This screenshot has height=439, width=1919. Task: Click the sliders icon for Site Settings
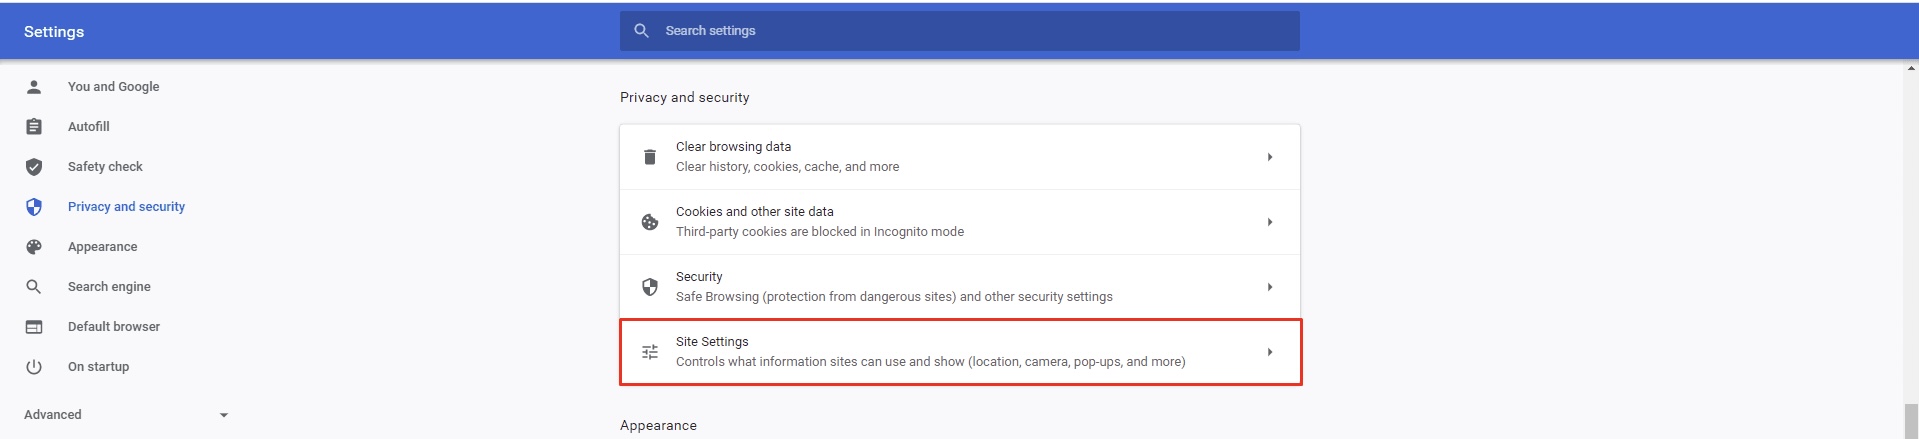pyautogui.click(x=650, y=352)
